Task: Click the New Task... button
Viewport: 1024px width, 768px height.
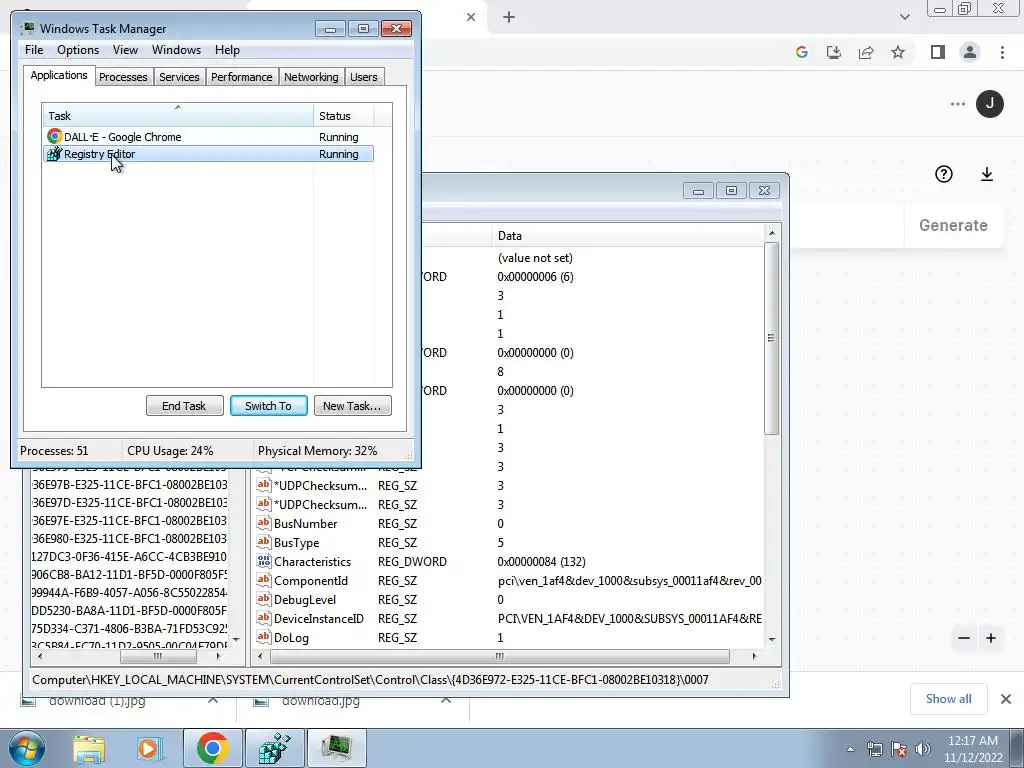Action: [x=352, y=406]
